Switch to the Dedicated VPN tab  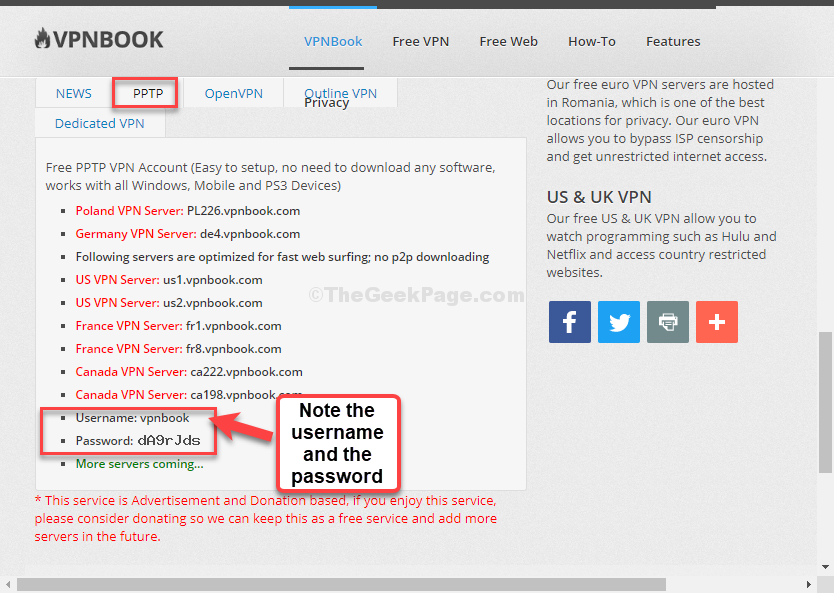[99, 123]
